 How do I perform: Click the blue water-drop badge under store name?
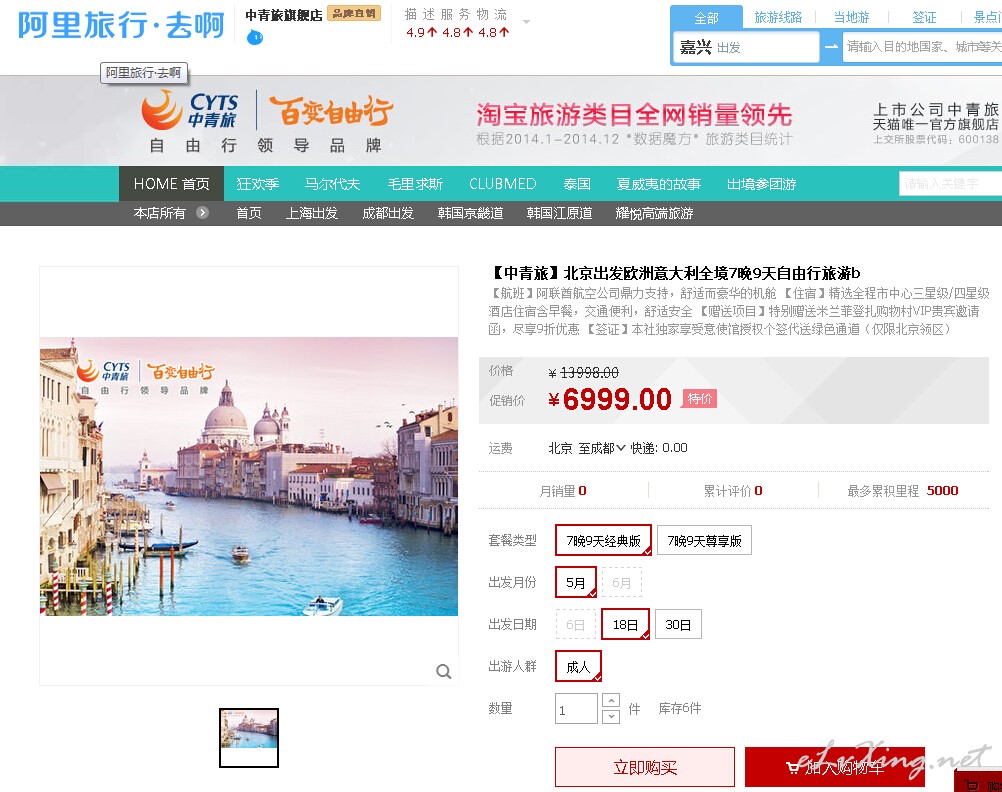click(x=255, y=38)
